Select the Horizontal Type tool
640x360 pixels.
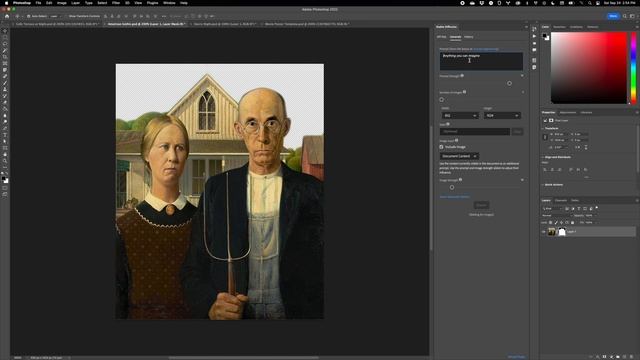coord(5,135)
